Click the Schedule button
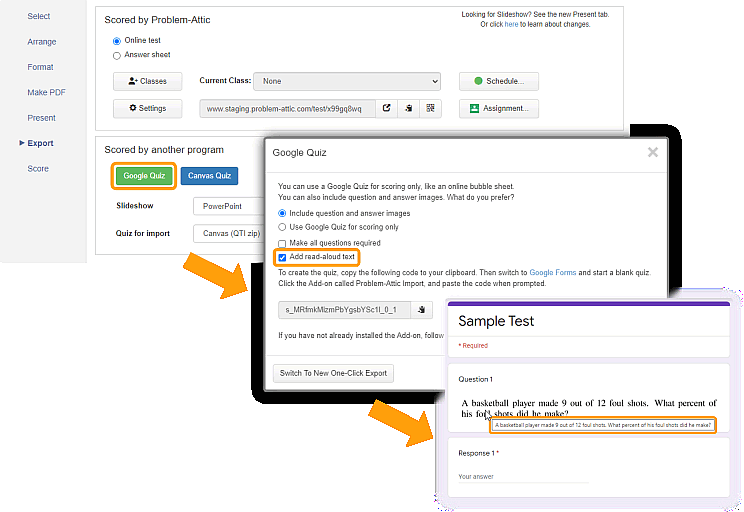The height and width of the screenshot is (512, 744). 499,81
